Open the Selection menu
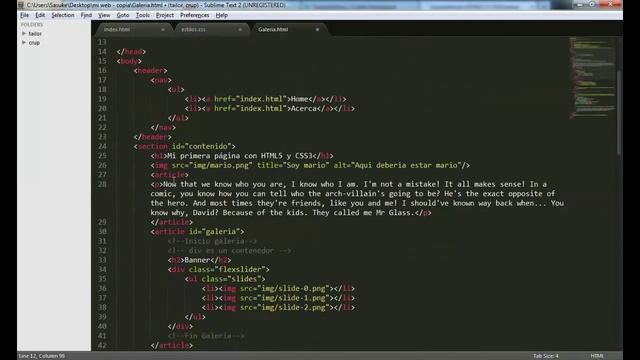640x360 pixels. [x=63, y=15]
